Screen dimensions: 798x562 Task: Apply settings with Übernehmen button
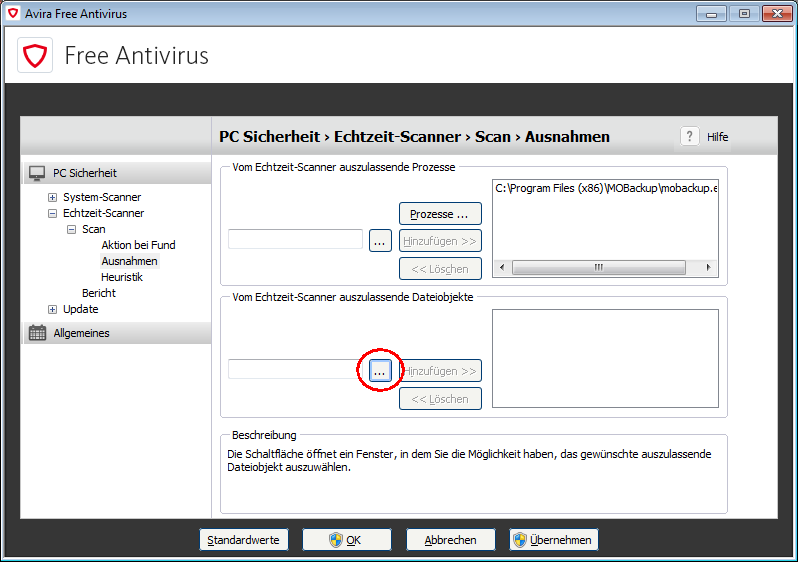[554, 540]
